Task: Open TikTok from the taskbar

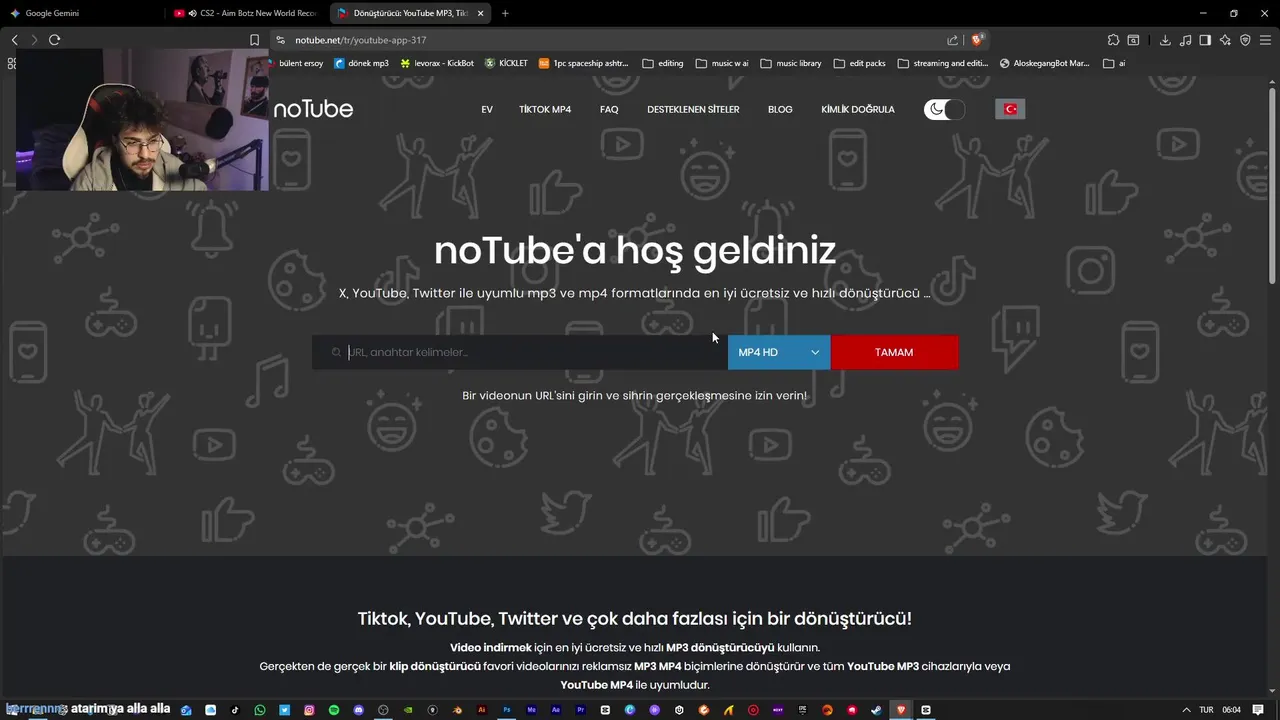Action: pyautogui.click(x=235, y=710)
